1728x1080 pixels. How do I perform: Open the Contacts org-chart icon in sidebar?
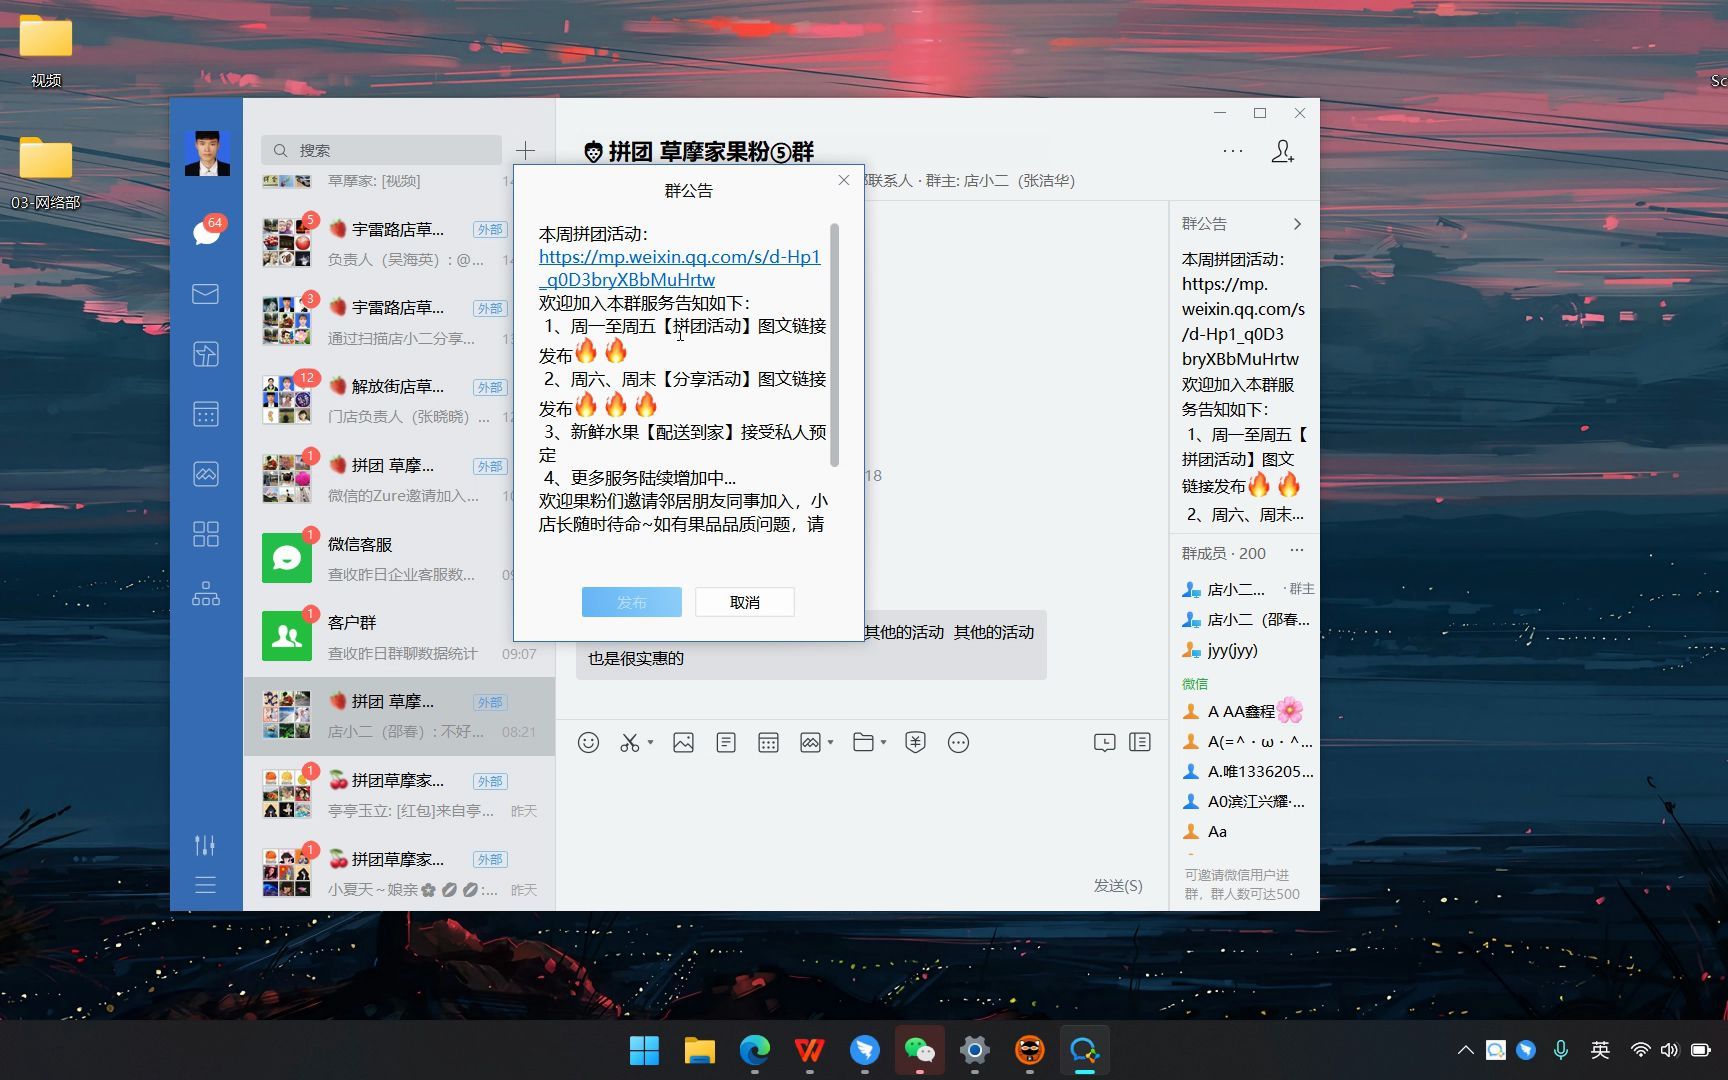coord(206,594)
